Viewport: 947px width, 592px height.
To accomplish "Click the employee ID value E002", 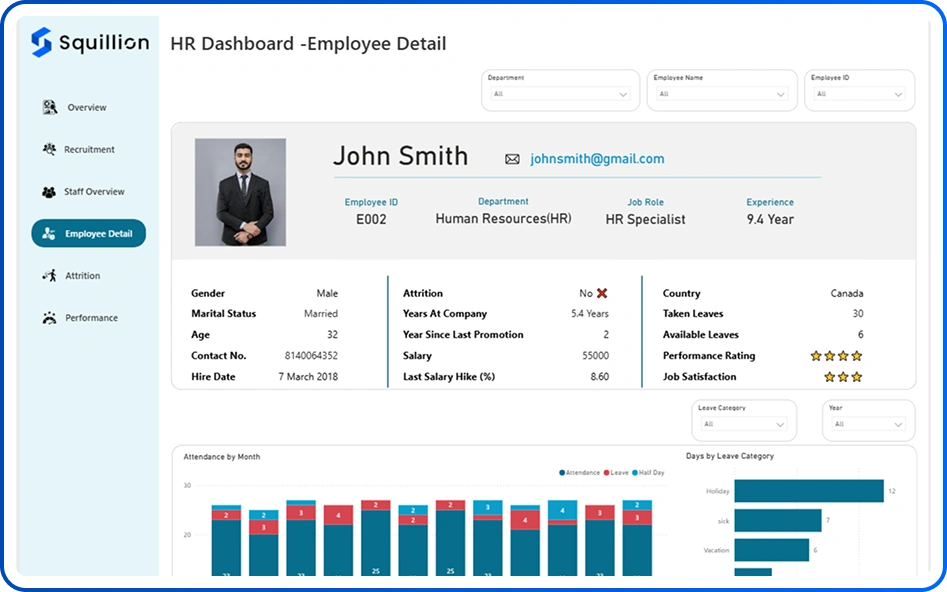I will point(371,219).
